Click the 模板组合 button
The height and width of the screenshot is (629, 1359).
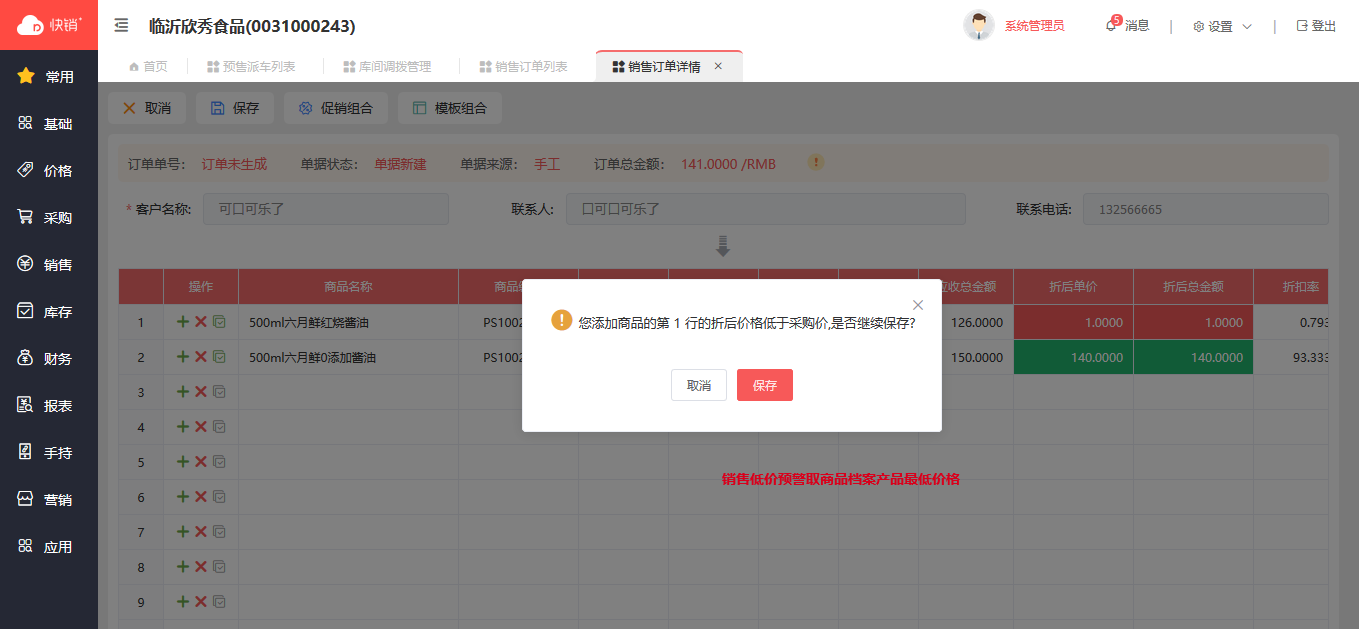click(450, 108)
